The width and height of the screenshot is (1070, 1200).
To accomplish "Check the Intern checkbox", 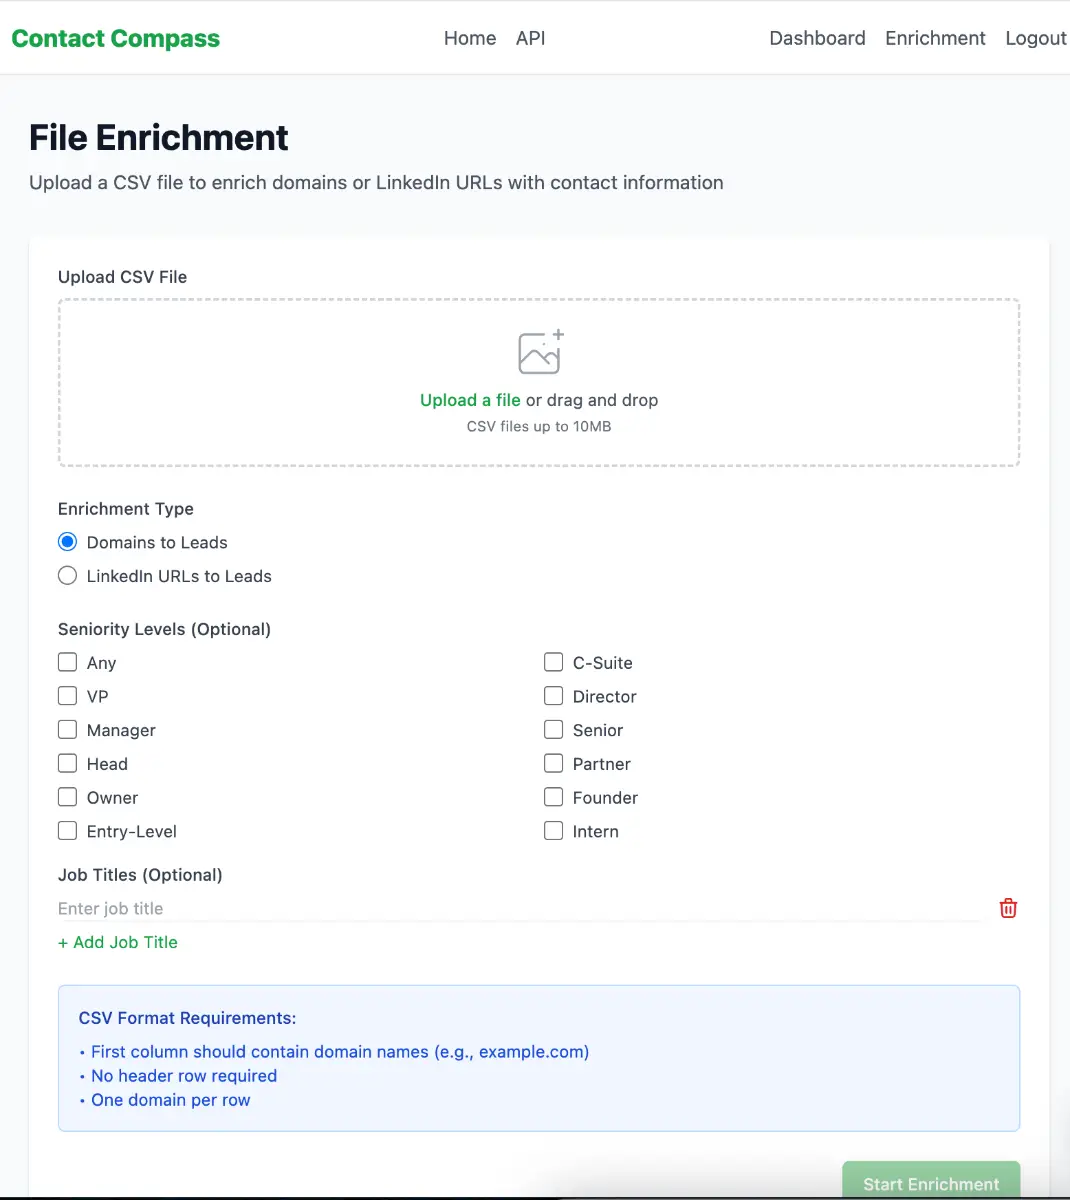I will [x=554, y=831].
